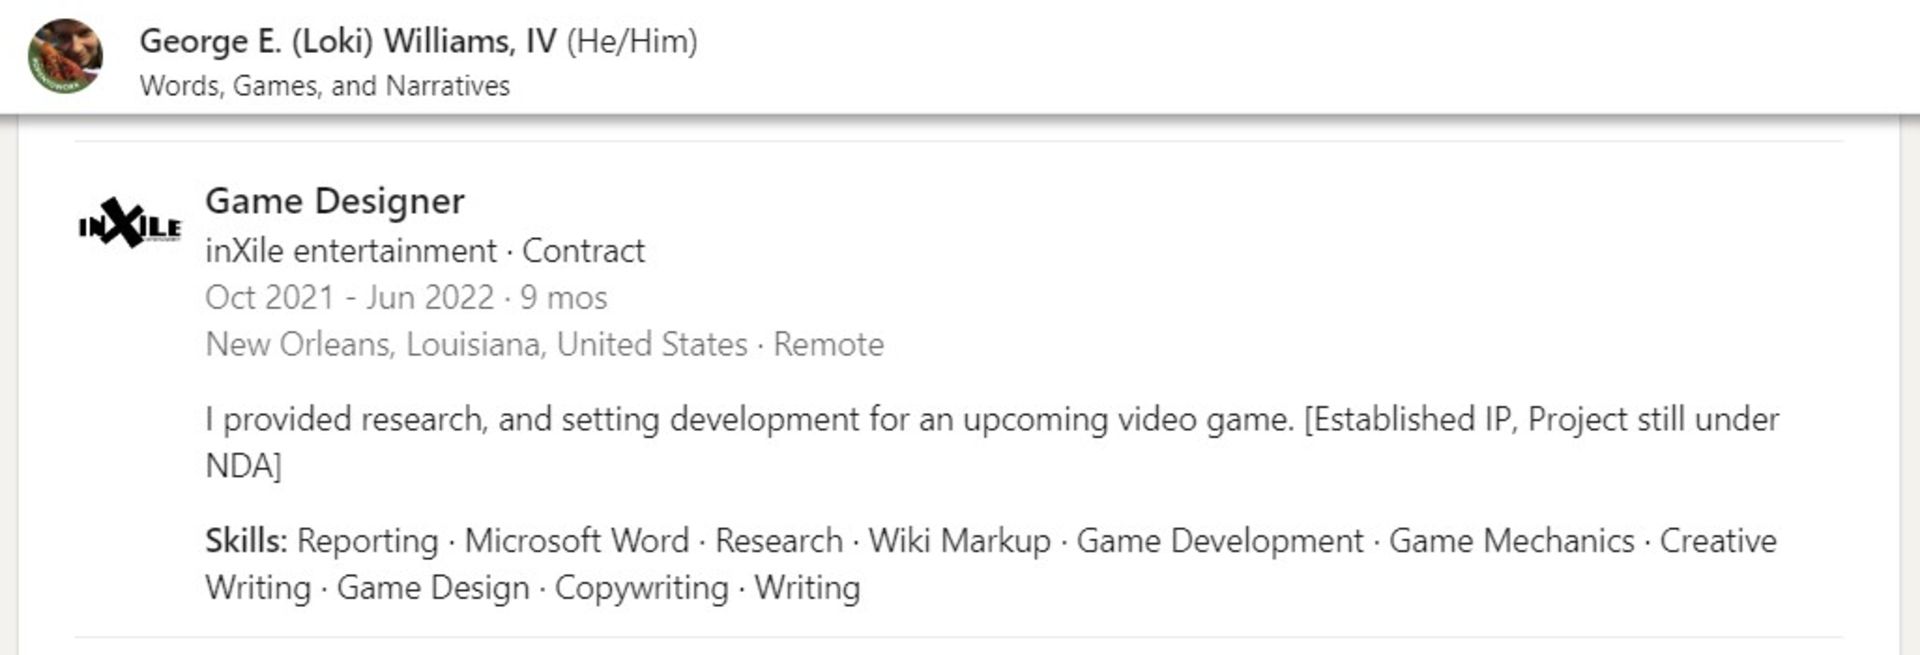Select the Game Mechanics skill

1511,541
